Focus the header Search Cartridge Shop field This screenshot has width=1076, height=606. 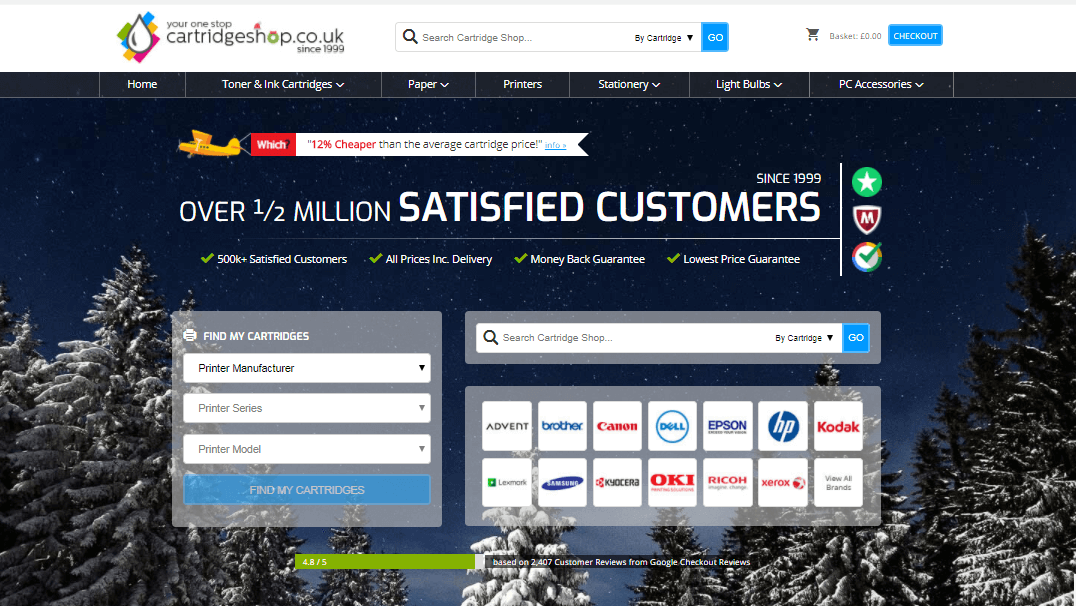[524, 37]
